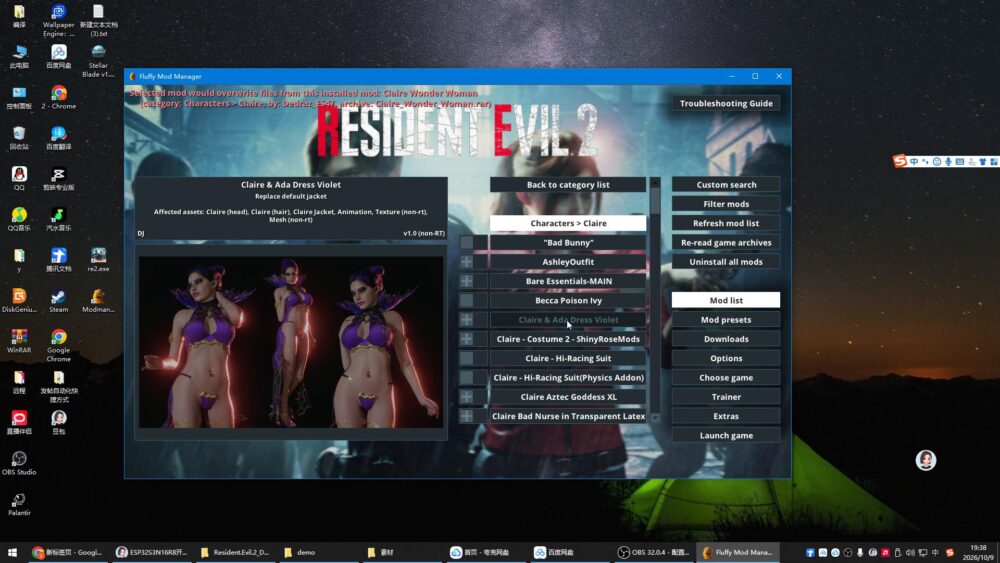
Task: Expand the Bare Essentials-MAIN plus icon
Action: [467, 281]
